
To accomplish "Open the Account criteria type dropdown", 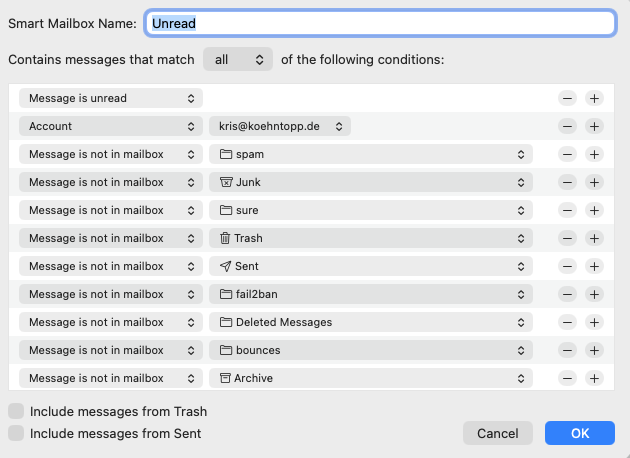I will 110,127.
